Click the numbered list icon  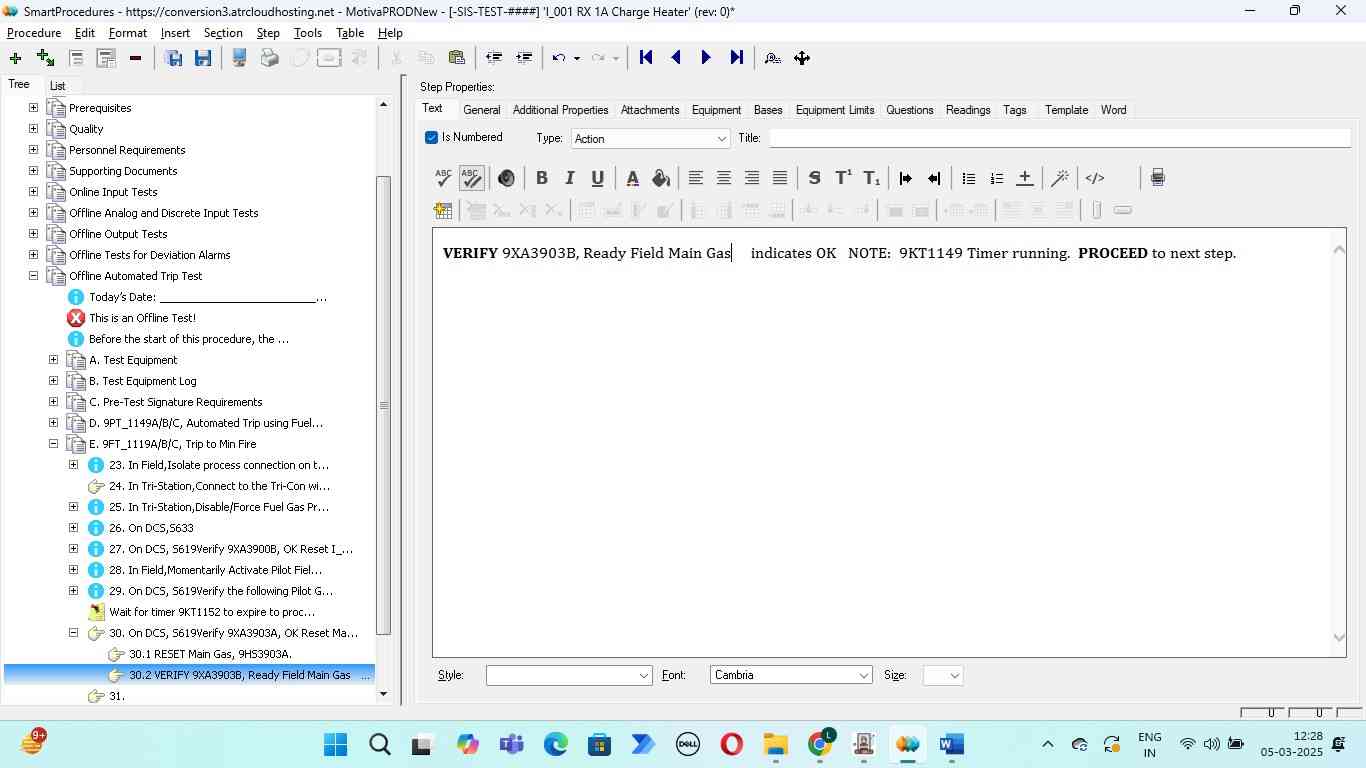[x=996, y=178]
